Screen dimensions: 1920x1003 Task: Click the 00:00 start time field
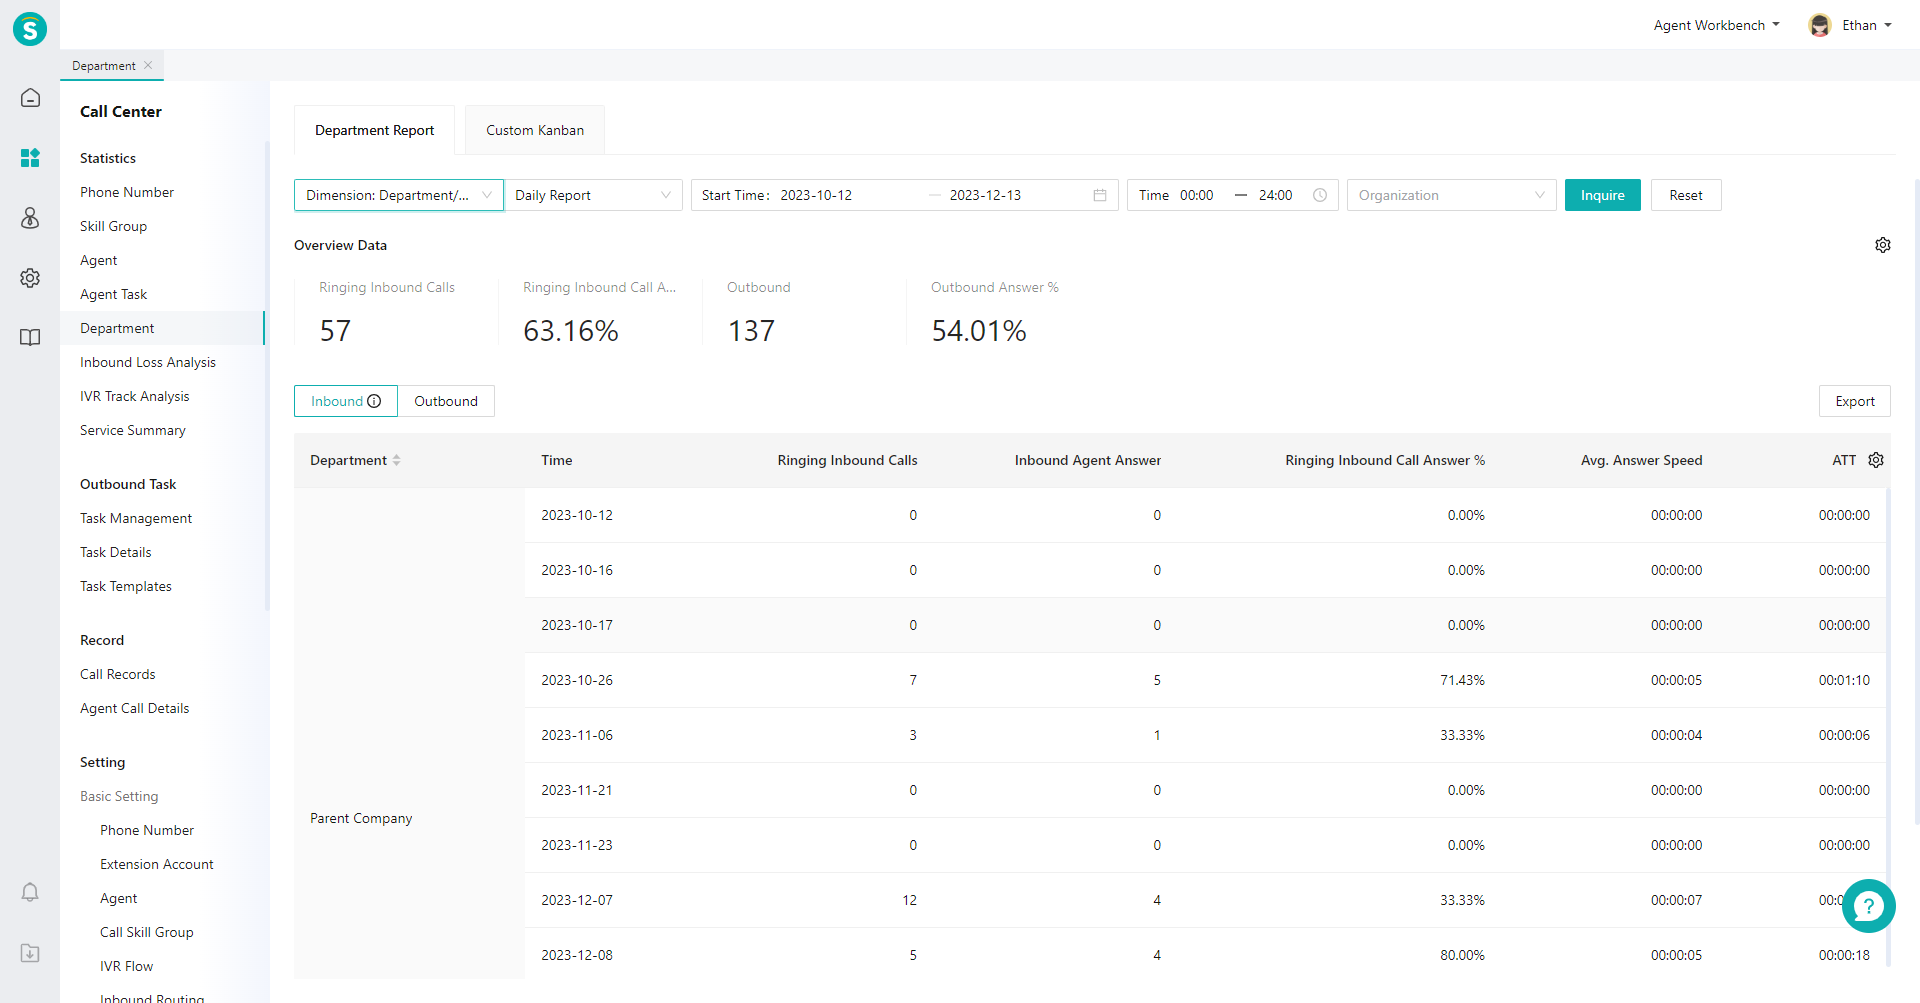1197,195
